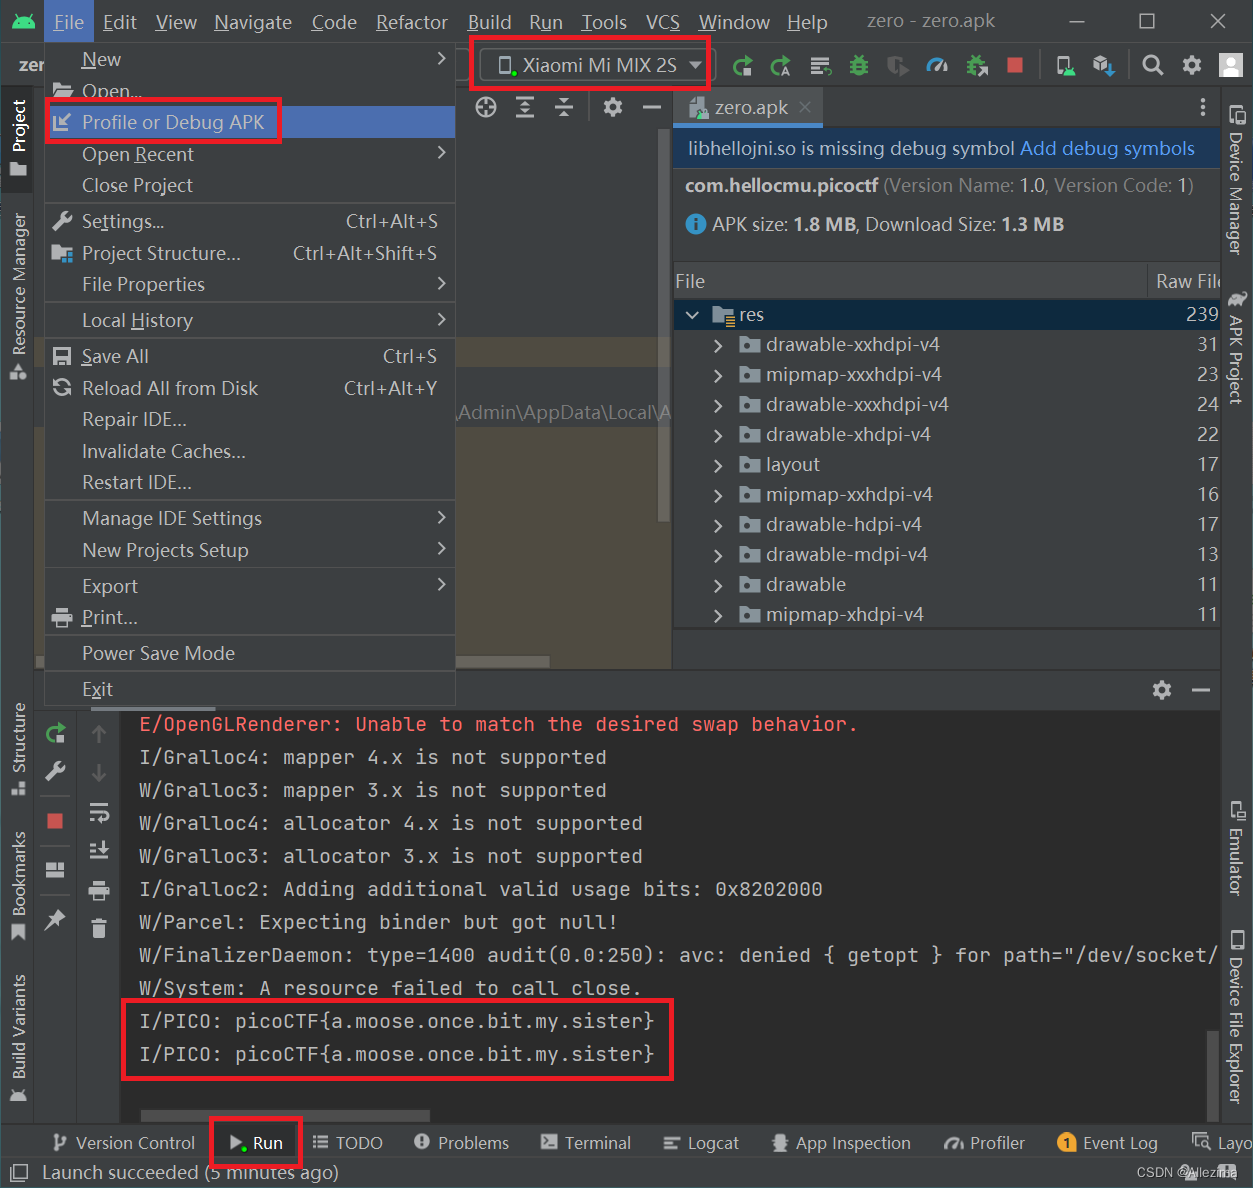This screenshot has height=1188, width=1253.
Task: Open the Logcat tool window
Action: pyautogui.click(x=701, y=1143)
